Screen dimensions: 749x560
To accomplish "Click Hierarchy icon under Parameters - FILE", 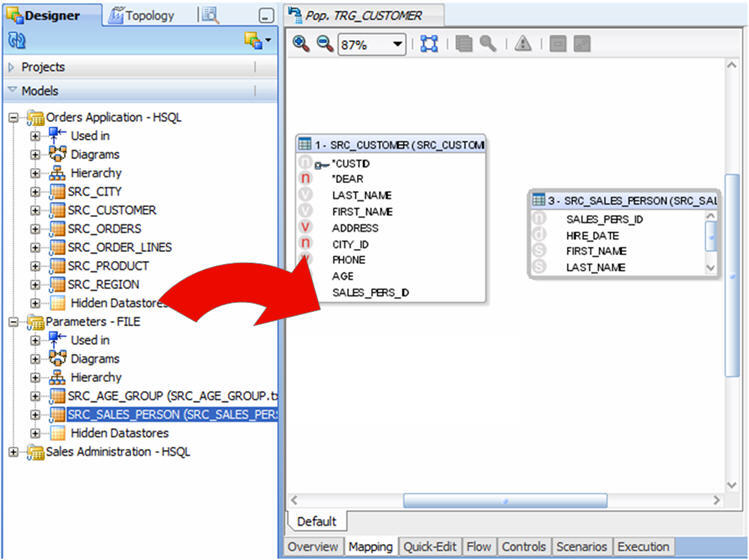I will pos(57,377).
